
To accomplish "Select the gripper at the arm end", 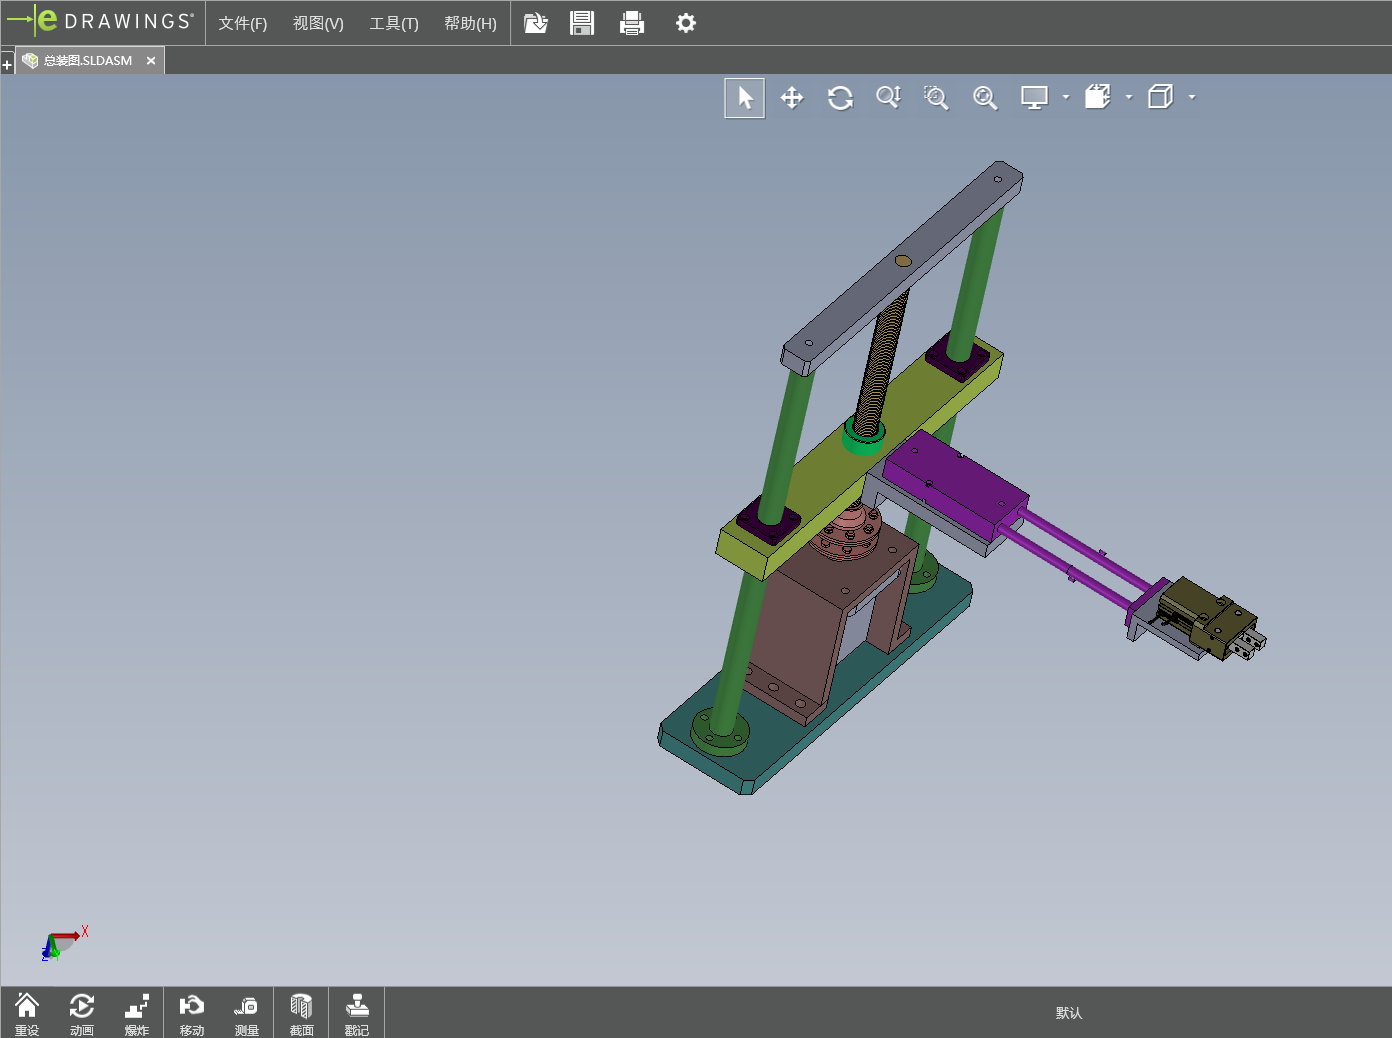I will click(x=1212, y=620).
